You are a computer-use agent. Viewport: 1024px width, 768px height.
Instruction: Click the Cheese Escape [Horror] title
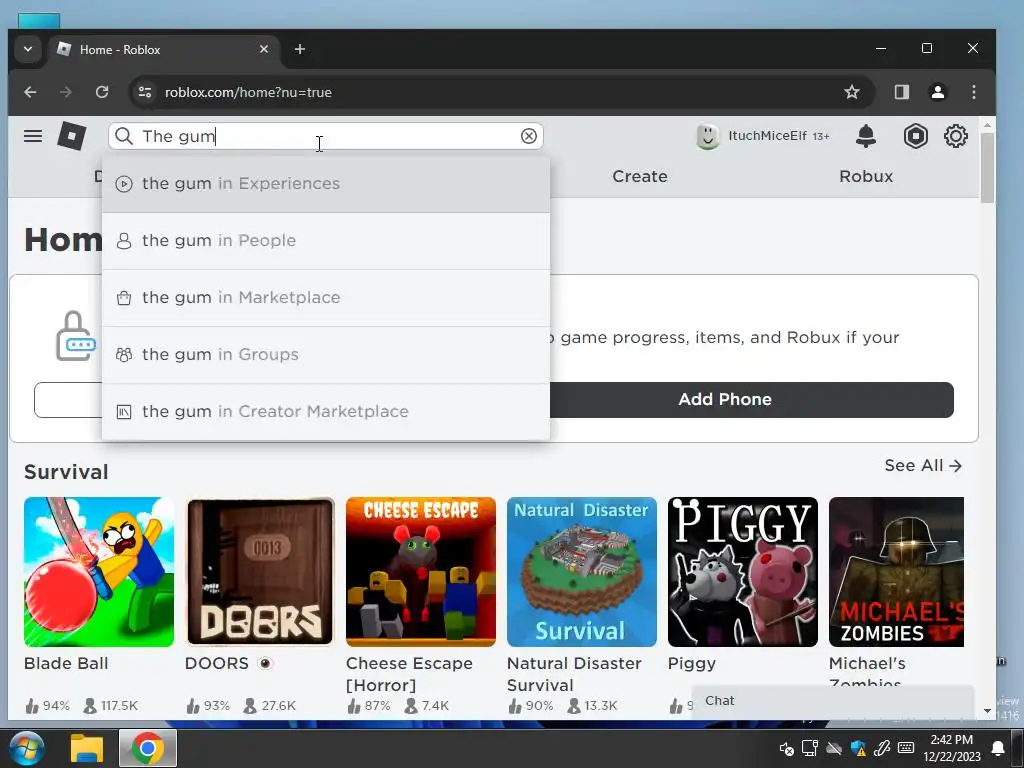tap(409, 674)
